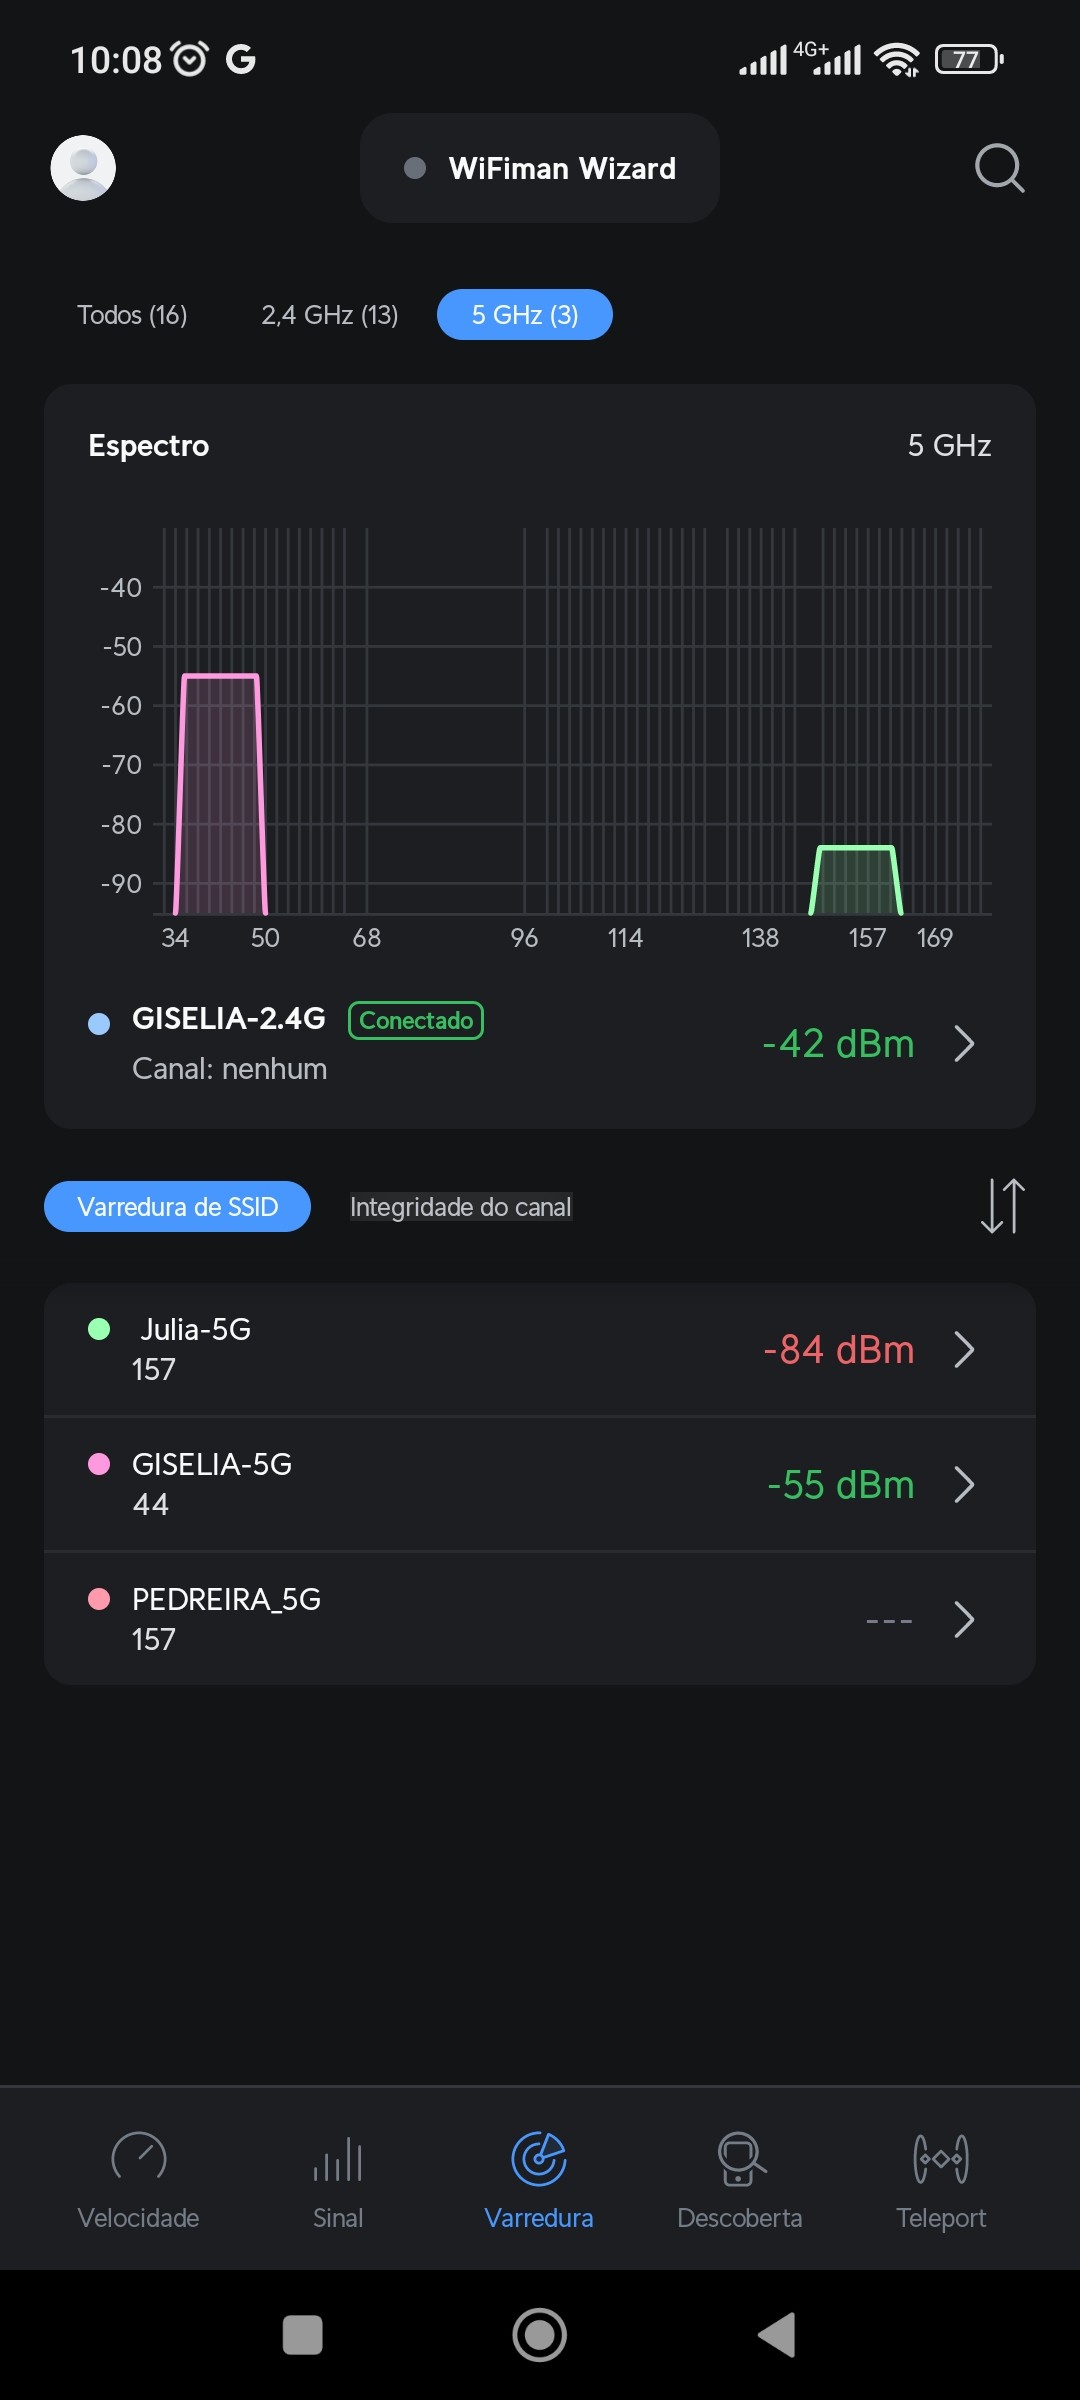Expand PEDREIRA_5G network details chevron
Screen dimensions: 1080x2400
[964, 1620]
